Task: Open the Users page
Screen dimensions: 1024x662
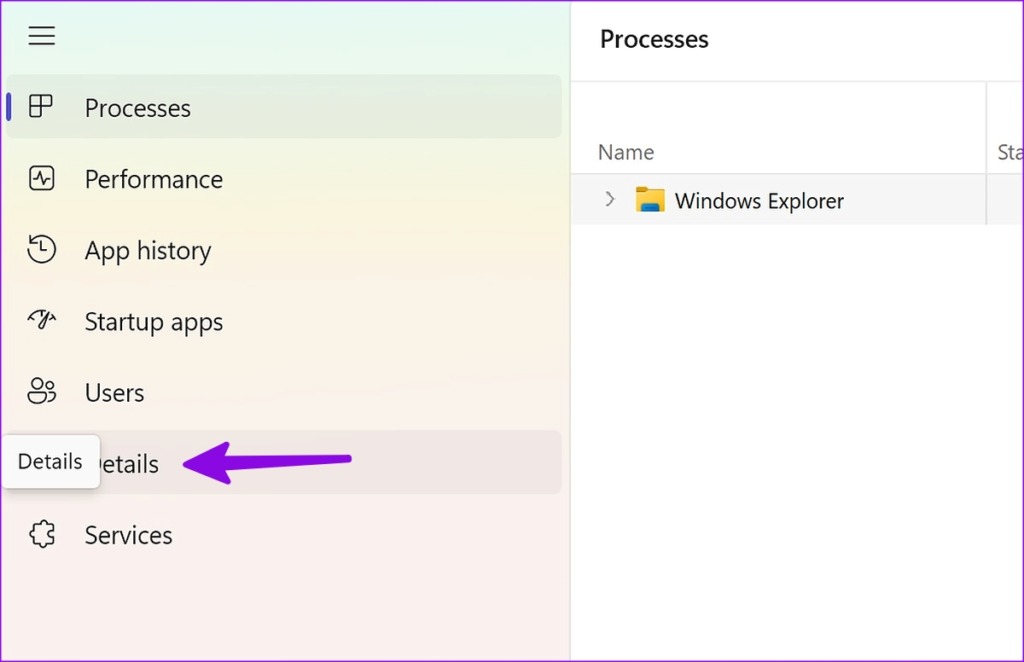Action: [114, 392]
